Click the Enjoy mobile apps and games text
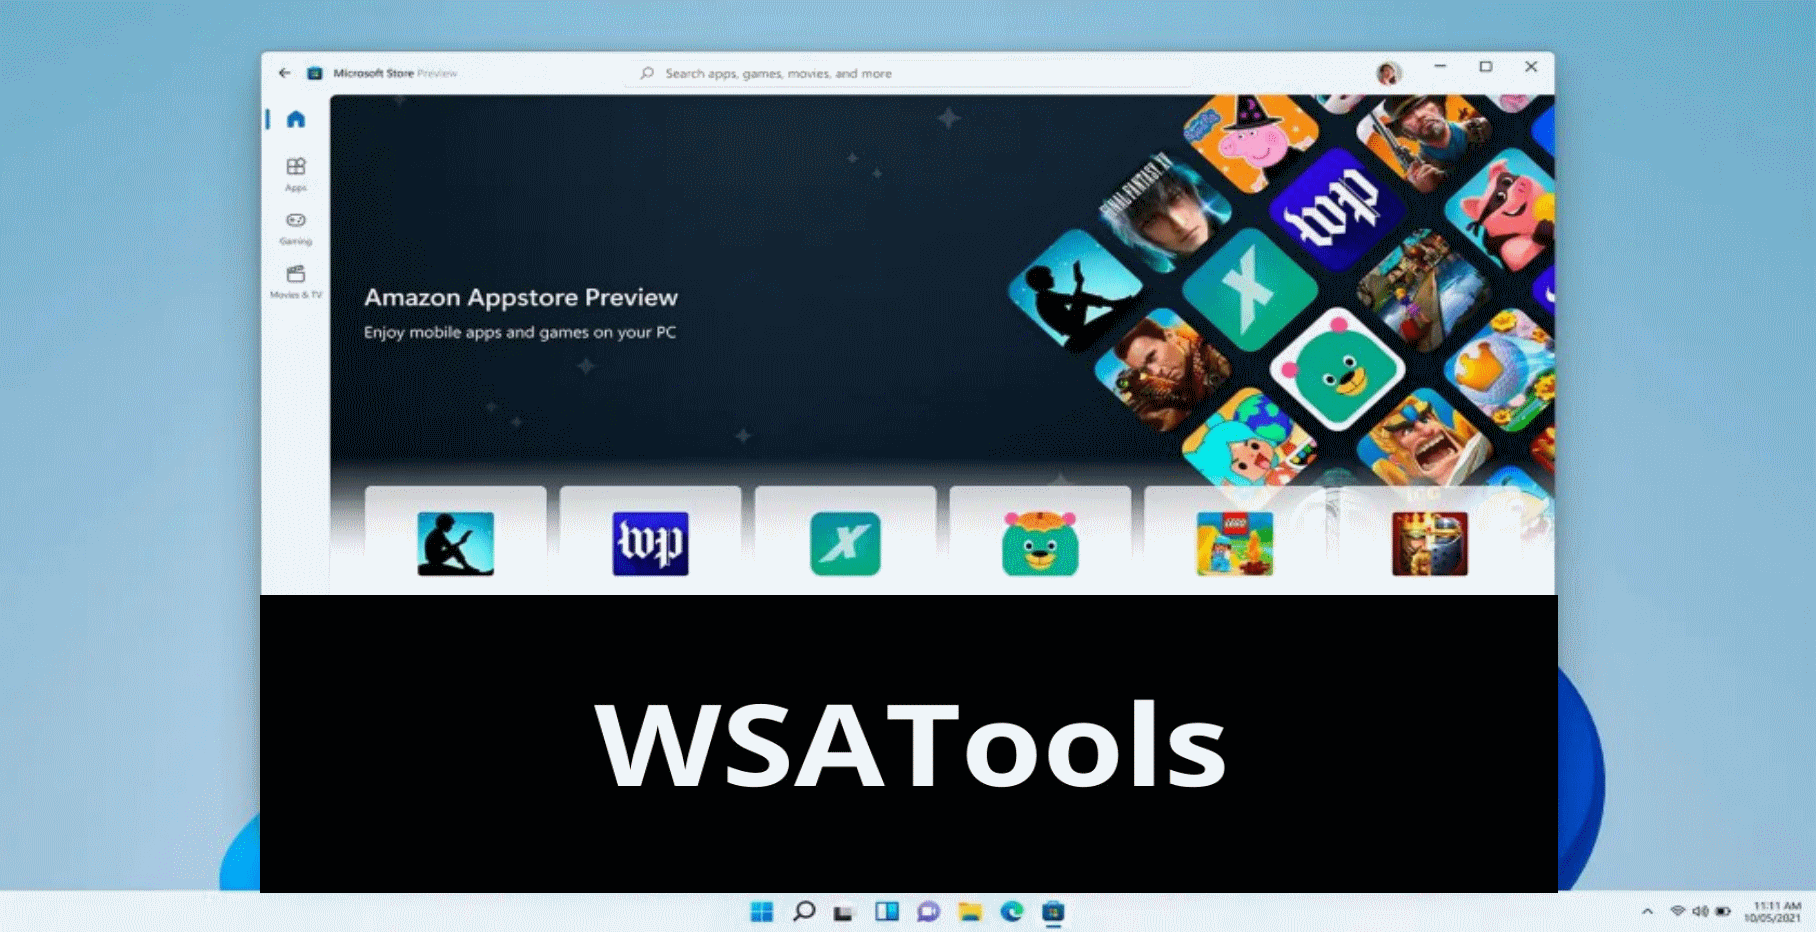 coord(520,332)
